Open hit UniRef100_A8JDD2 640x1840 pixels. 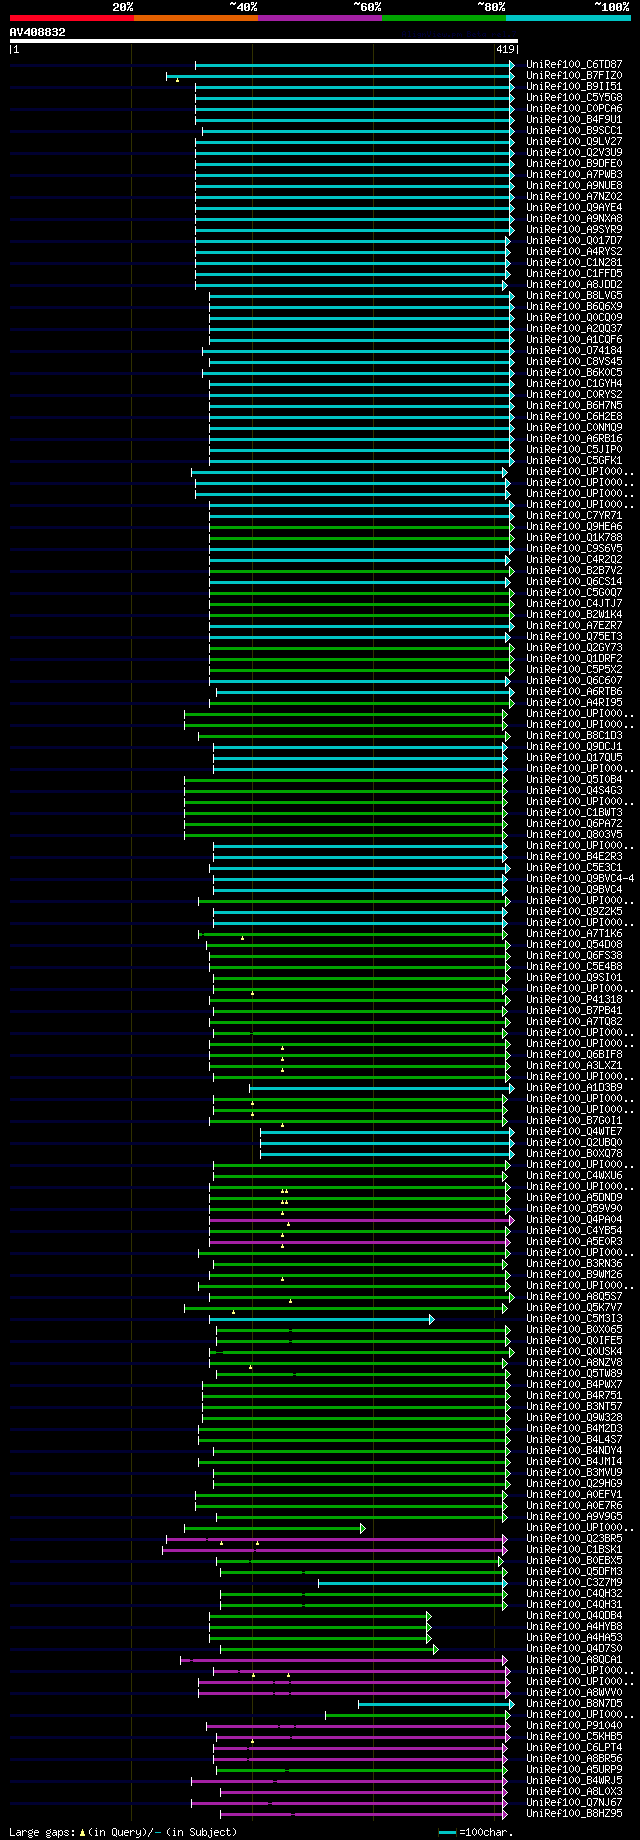(574, 285)
